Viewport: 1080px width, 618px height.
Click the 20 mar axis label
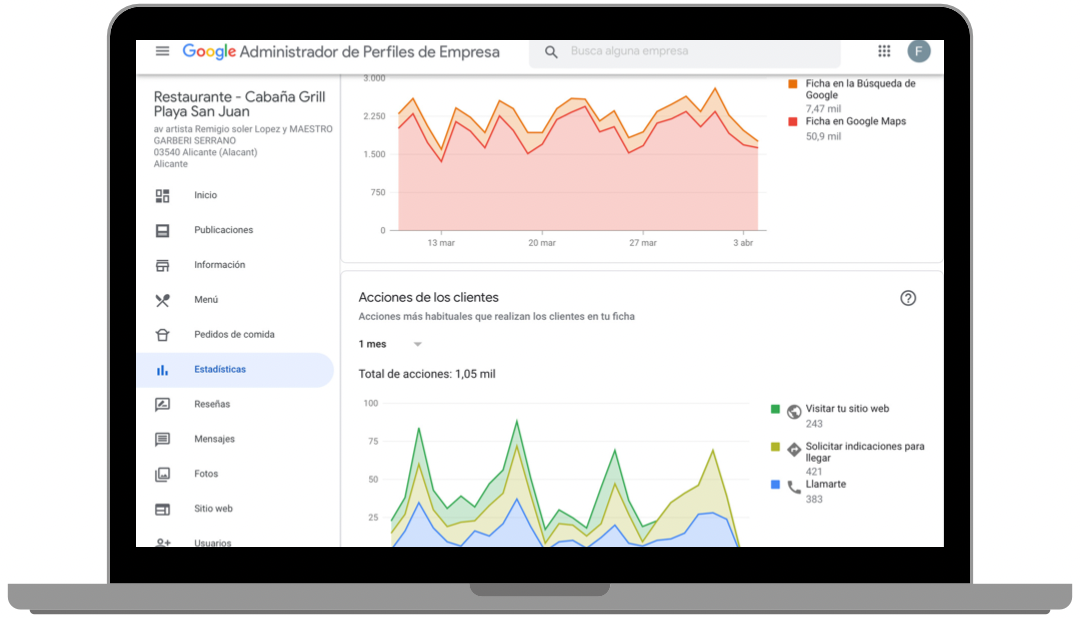click(542, 243)
